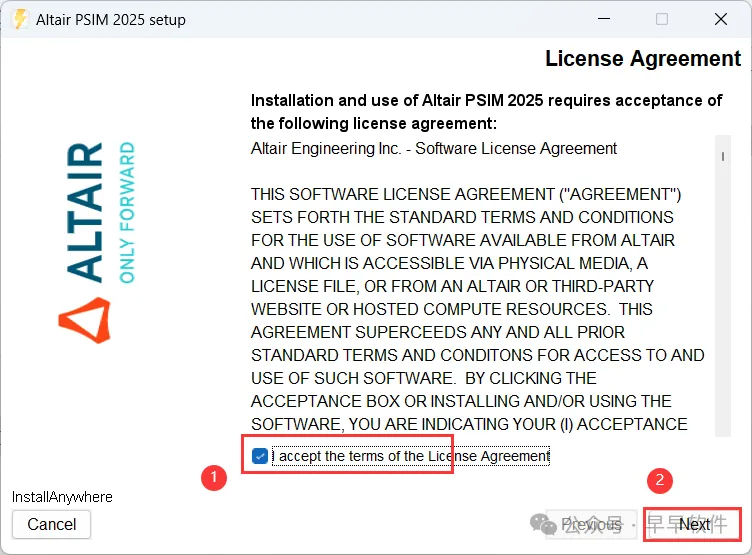Click the 'ALTAIR' vertical wordmark
Image resolution: width=752 pixels, height=555 pixels.
pyautogui.click(x=85, y=212)
